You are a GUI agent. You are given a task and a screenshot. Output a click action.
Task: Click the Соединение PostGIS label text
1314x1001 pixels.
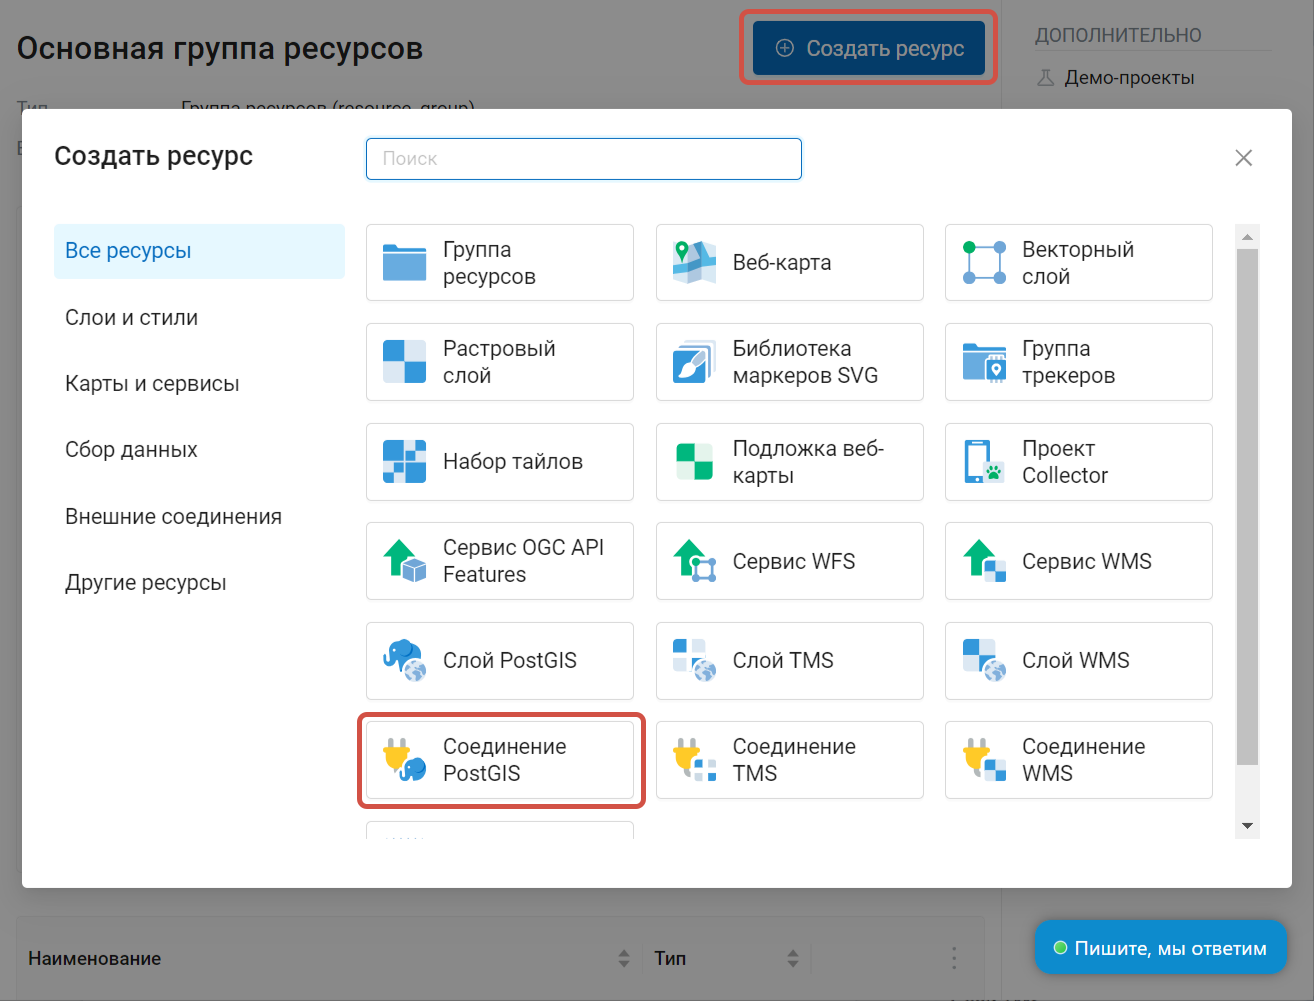505,760
